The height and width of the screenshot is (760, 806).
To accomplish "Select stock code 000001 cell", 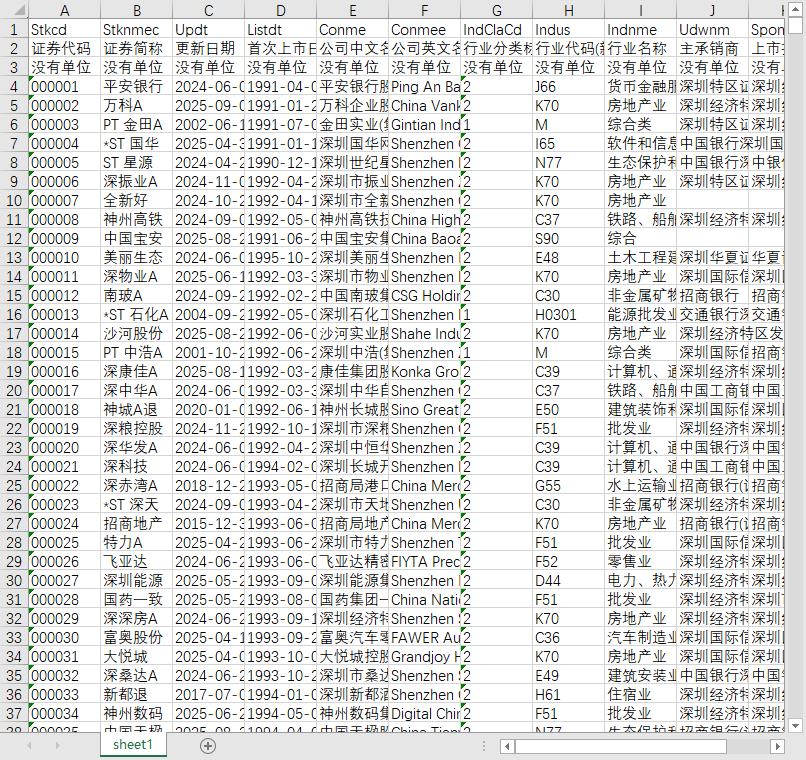I will tap(64, 86).
